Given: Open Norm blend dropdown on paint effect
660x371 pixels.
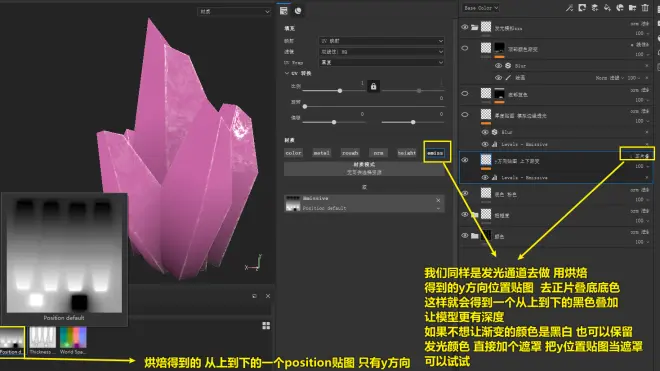Looking at the screenshot, I should click(610, 78).
